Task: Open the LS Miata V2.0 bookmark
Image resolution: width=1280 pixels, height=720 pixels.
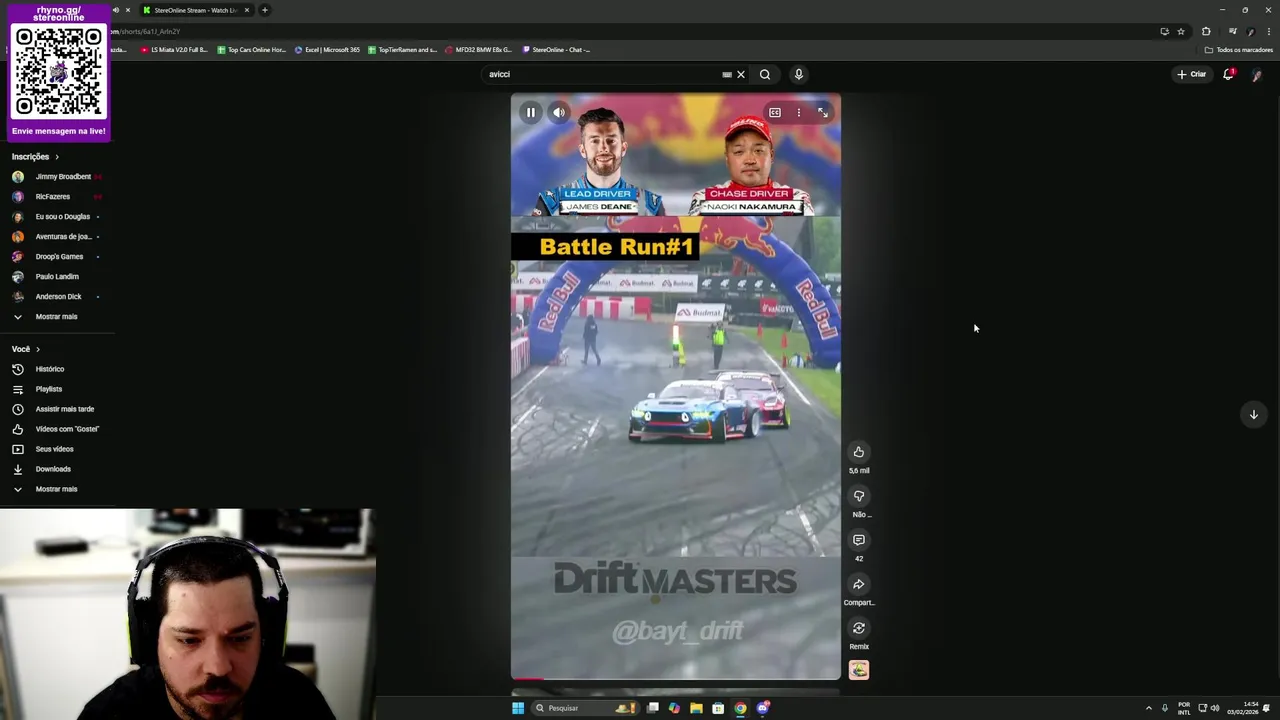Action: [x=174, y=50]
